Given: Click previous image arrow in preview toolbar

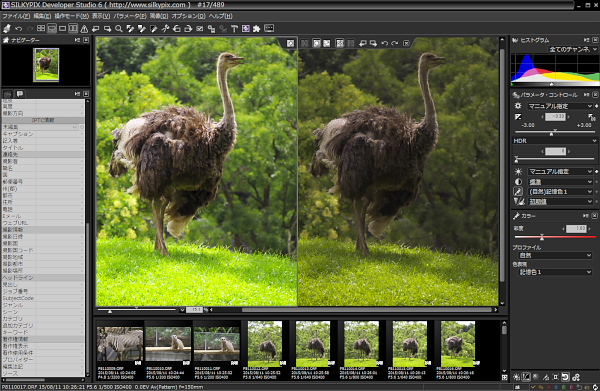Looking at the screenshot, I should (362, 43).
